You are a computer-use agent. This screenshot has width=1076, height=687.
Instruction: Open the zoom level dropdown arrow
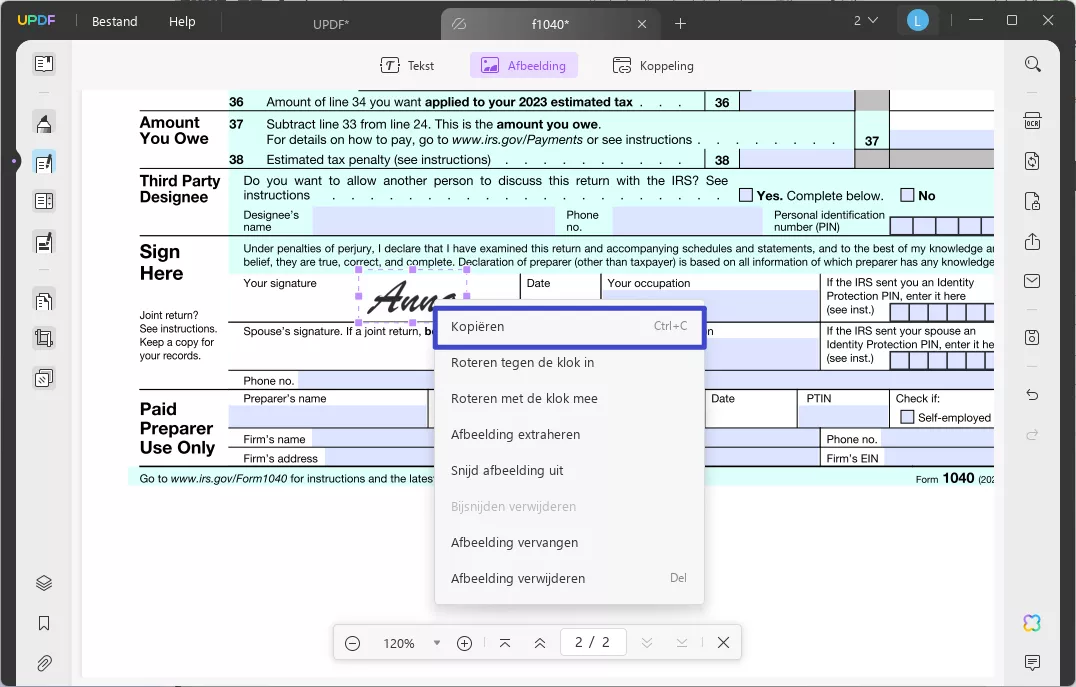(436, 643)
